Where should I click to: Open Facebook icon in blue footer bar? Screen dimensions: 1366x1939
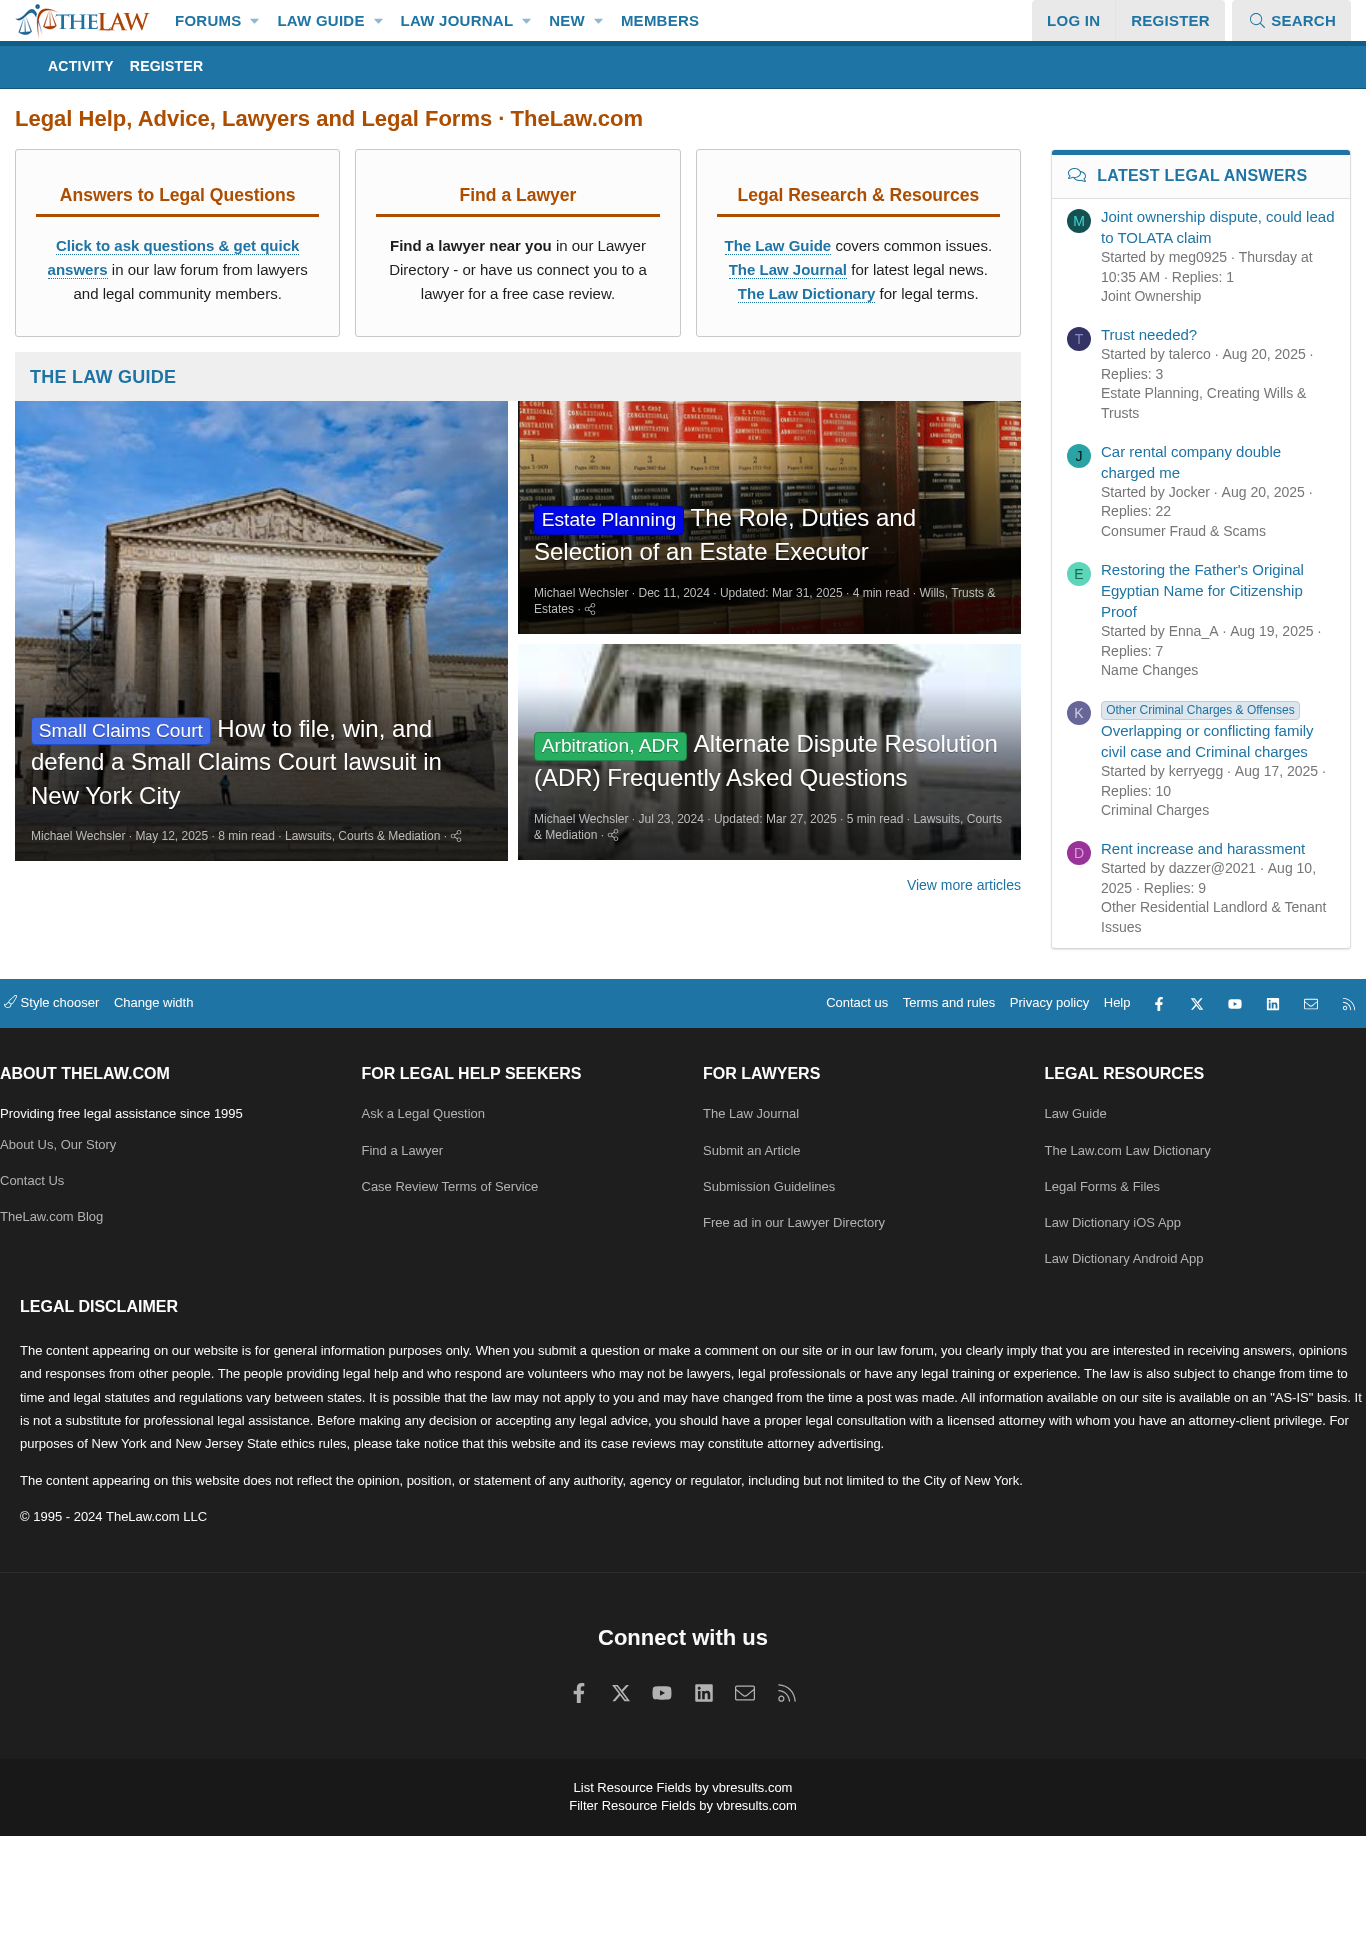tap(1159, 1004)
